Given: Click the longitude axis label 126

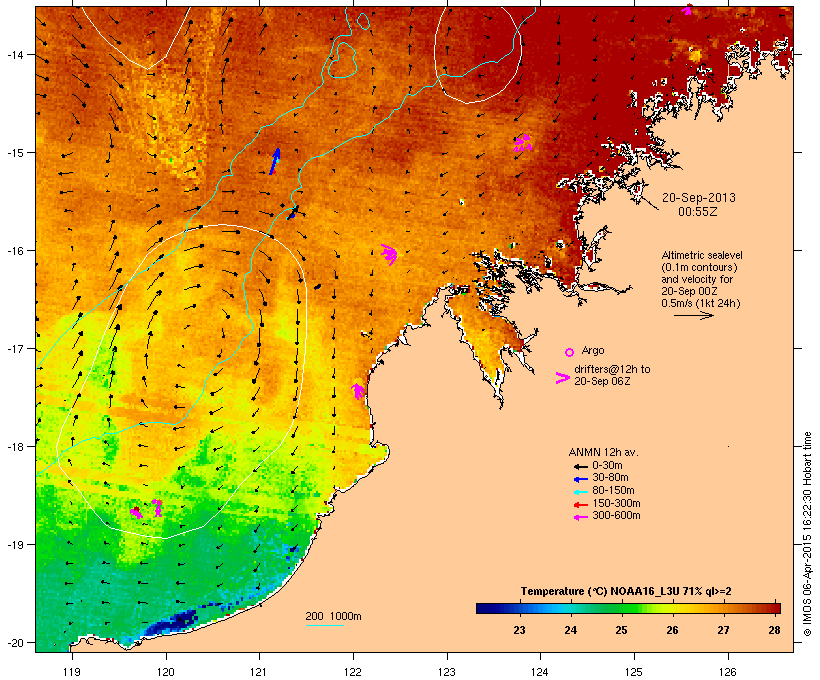Looking at the screenshot, I should 727,672.
